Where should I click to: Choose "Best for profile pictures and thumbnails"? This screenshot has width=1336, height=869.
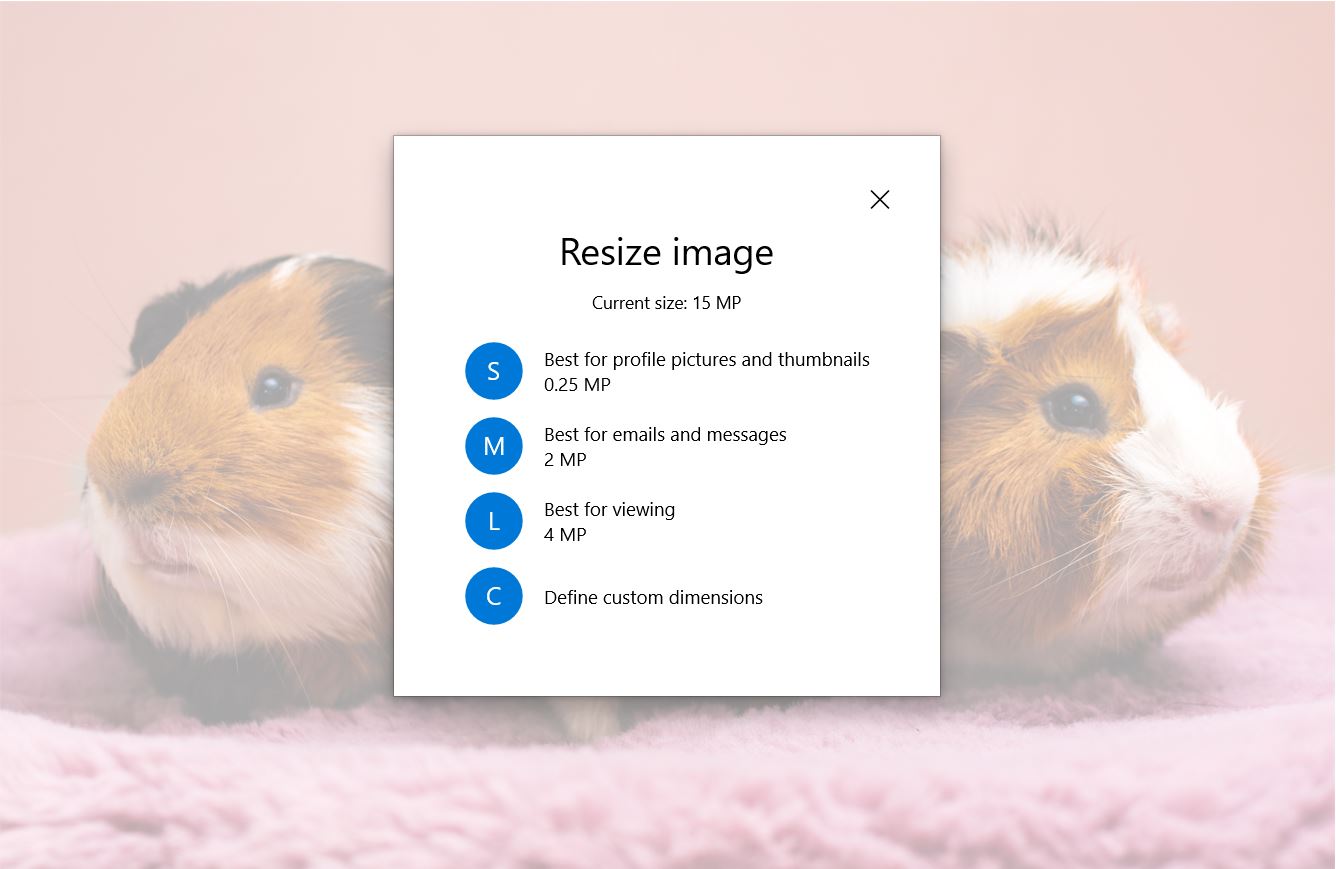[x=706, y=359]
